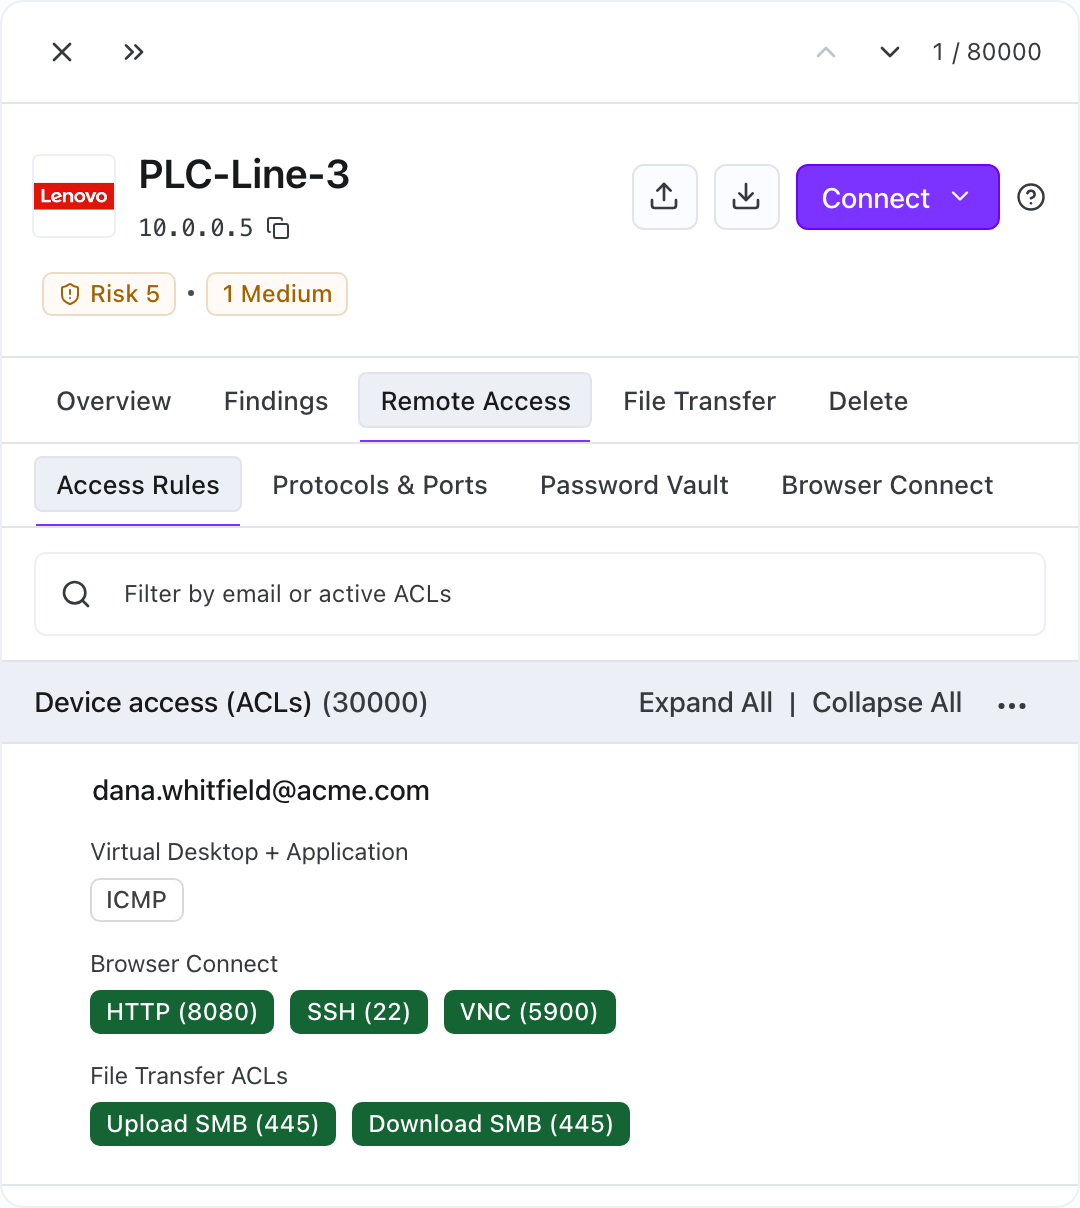Image resolution: width=1080 pixels, height=1208 pixels.
Task: Click the download icon button
Action: [x=747, y=197]
